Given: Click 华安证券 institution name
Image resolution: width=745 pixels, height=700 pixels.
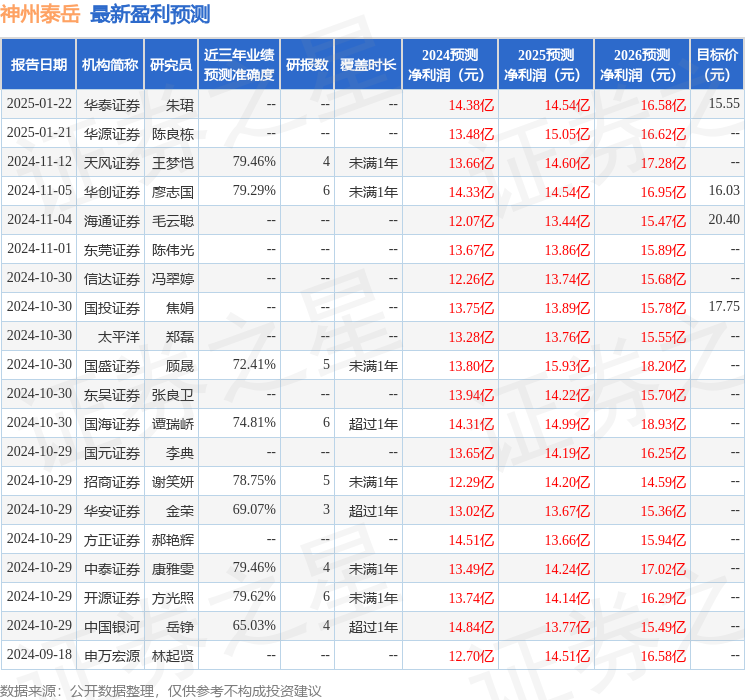Looking at the screenshot, I should [112, 511].
